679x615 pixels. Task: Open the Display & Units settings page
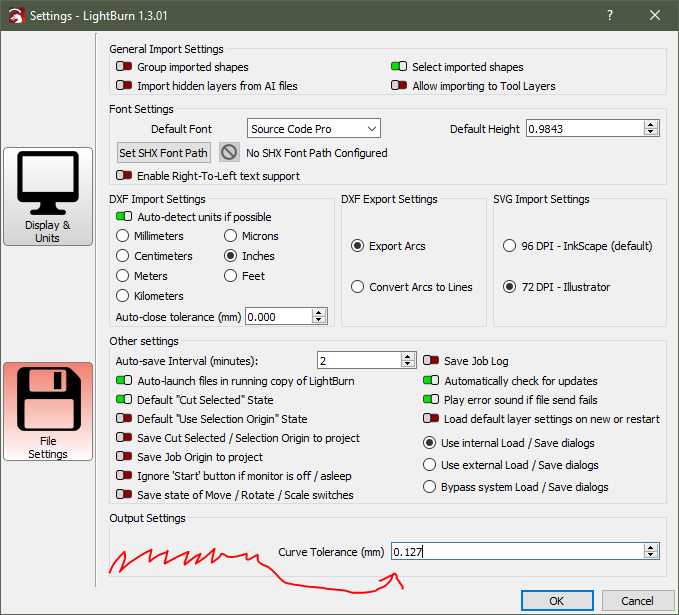[48, 197]
